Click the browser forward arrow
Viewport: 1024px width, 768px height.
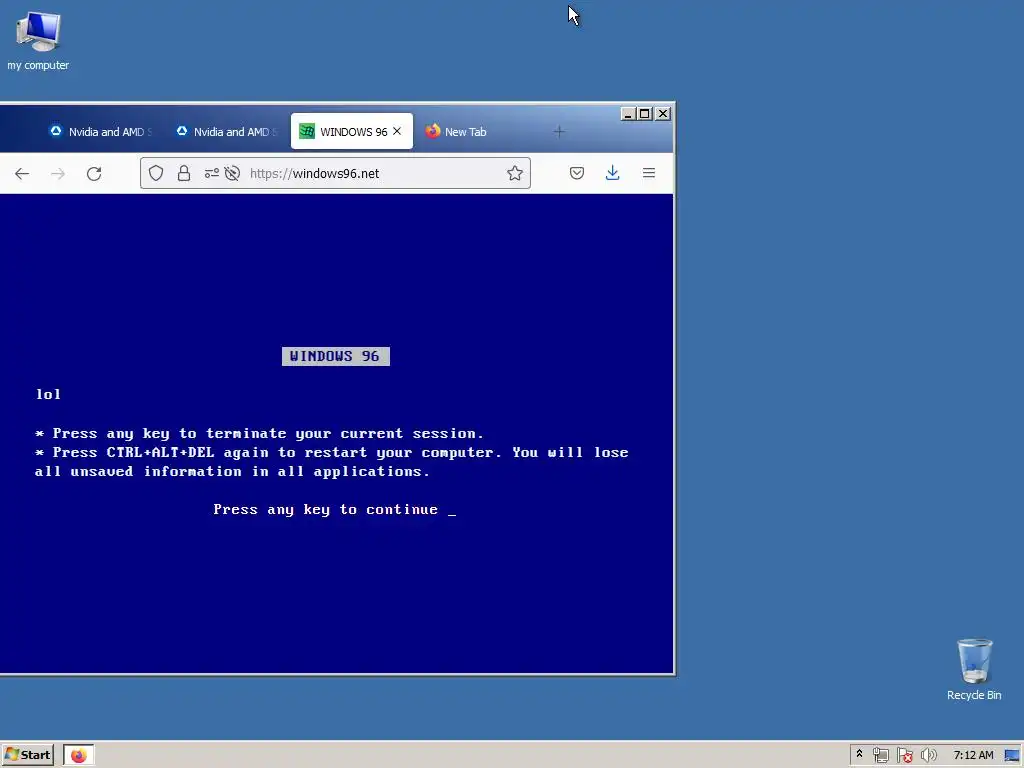click(x=58, y=174)
